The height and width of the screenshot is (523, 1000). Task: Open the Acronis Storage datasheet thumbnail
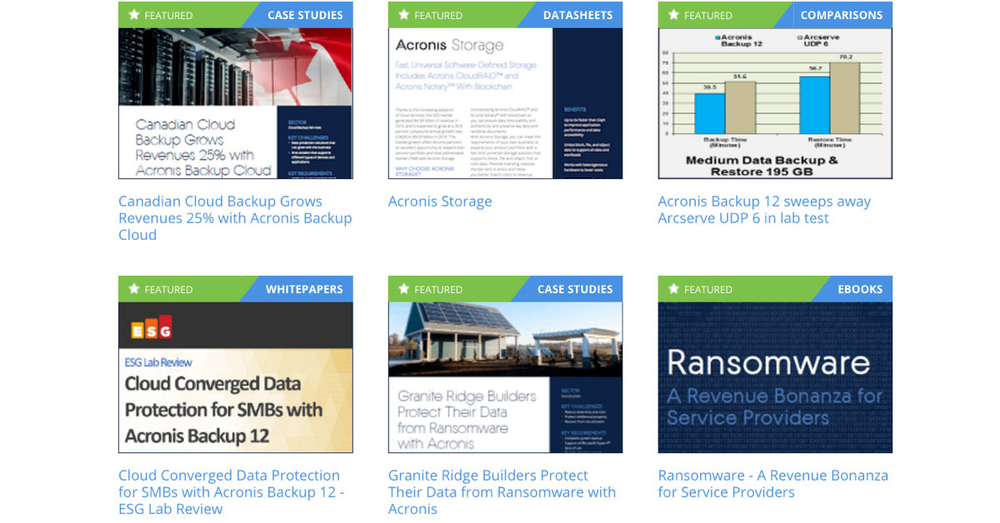[505, 103]
